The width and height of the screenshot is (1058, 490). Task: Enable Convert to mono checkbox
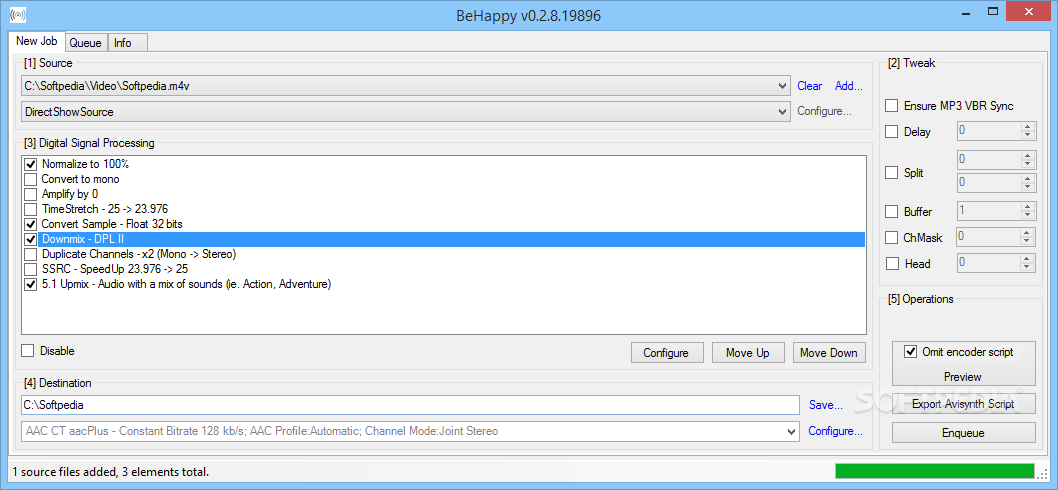pyautogui.click(x=30, y=179)
